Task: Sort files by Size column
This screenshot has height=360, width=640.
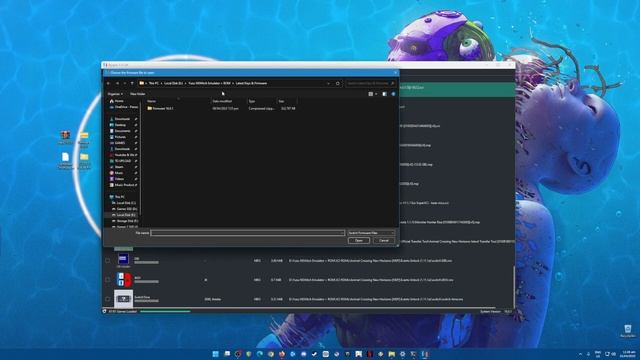Action: (x=281, y=101)
